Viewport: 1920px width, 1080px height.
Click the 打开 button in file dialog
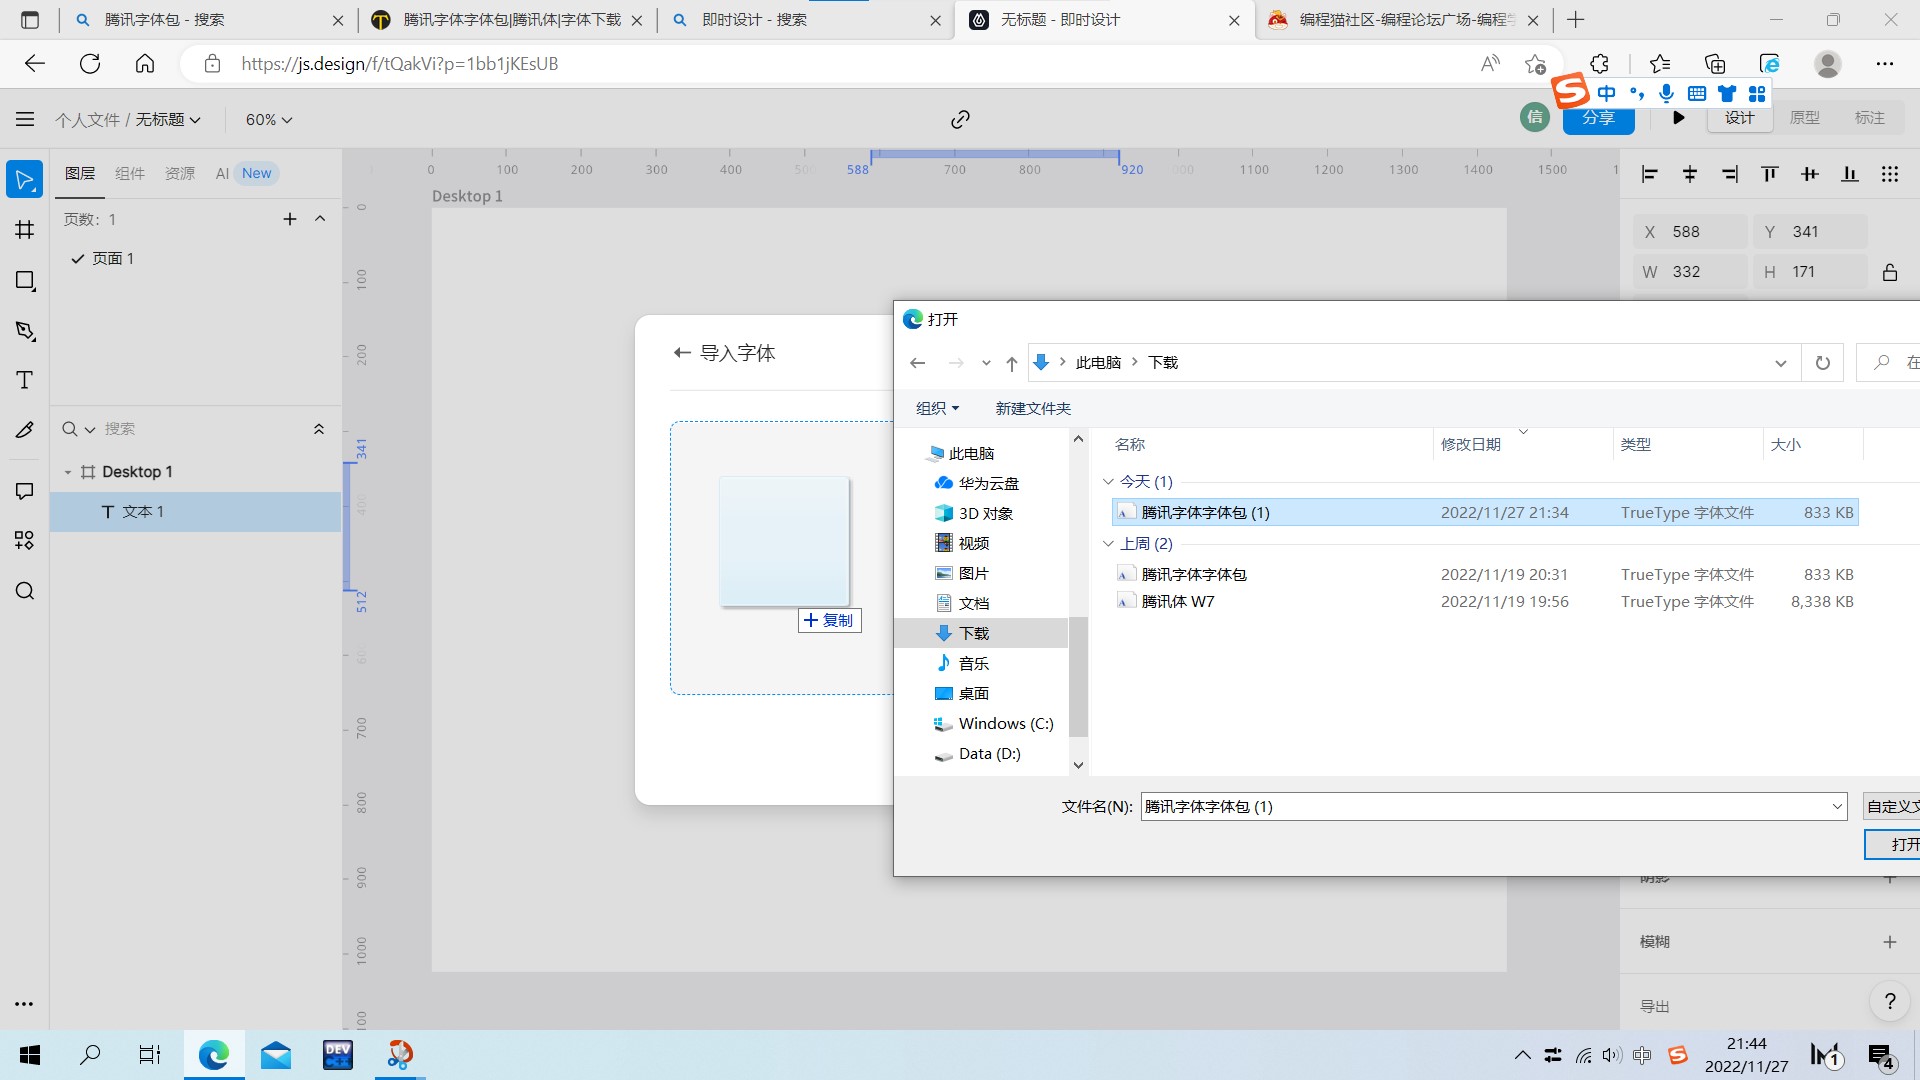pyautogui.click(x=1894, y=845)
